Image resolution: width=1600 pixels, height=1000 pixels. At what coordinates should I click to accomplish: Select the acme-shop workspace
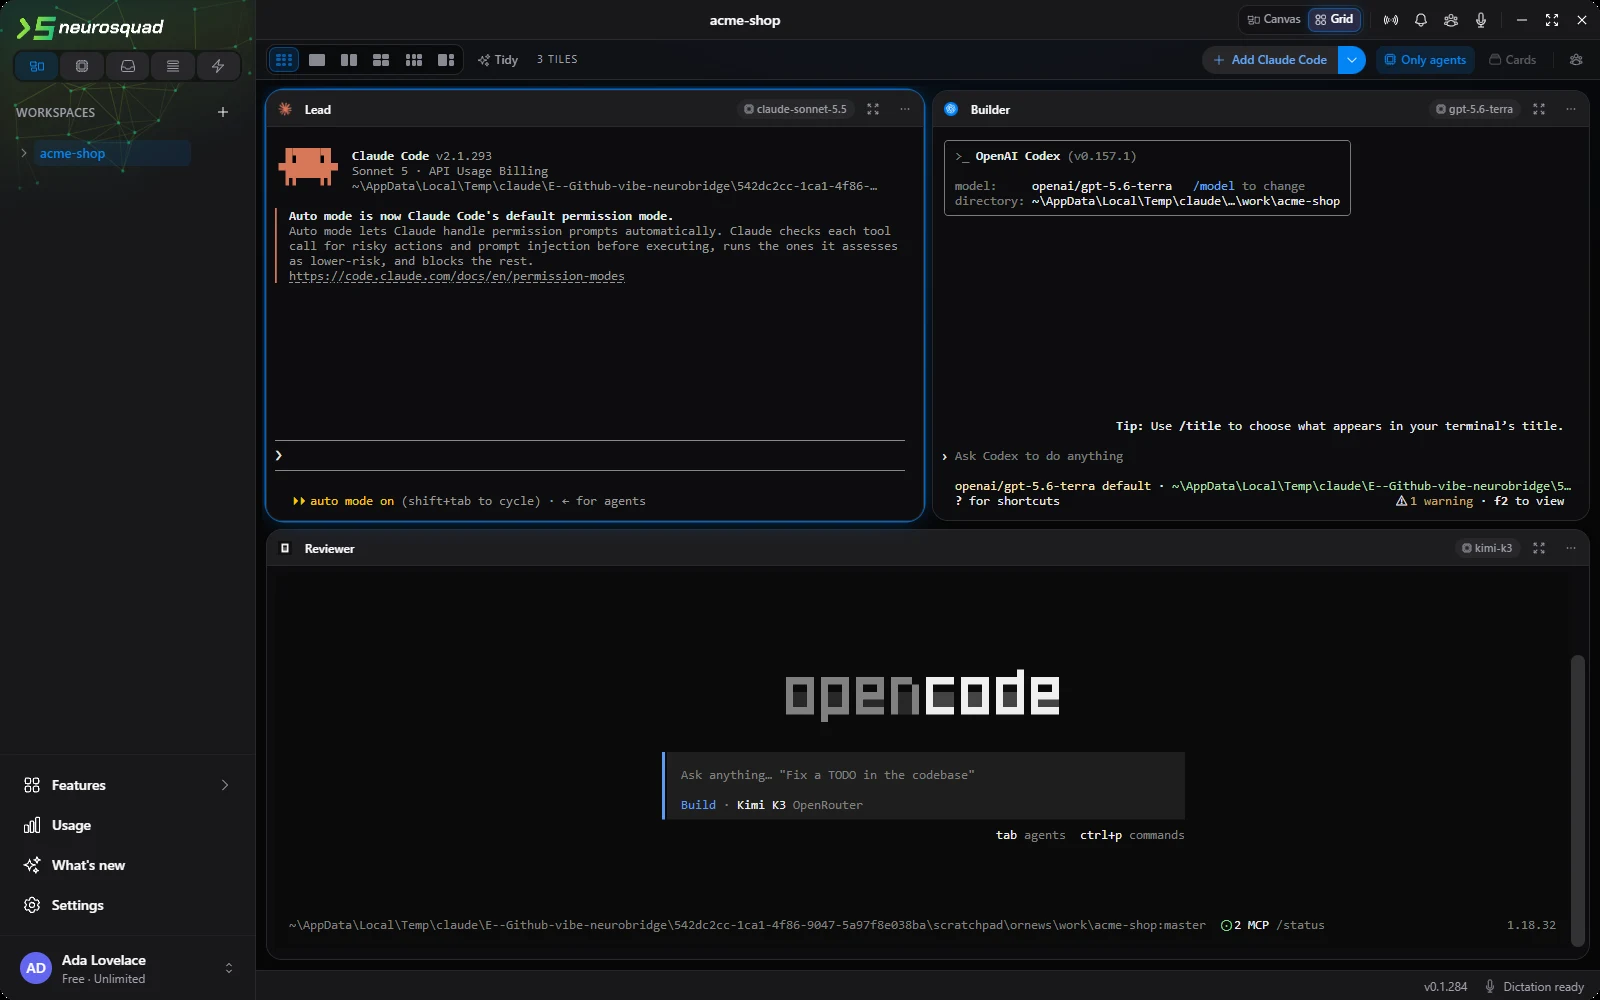pyautogui.click(x=111, y=153)
